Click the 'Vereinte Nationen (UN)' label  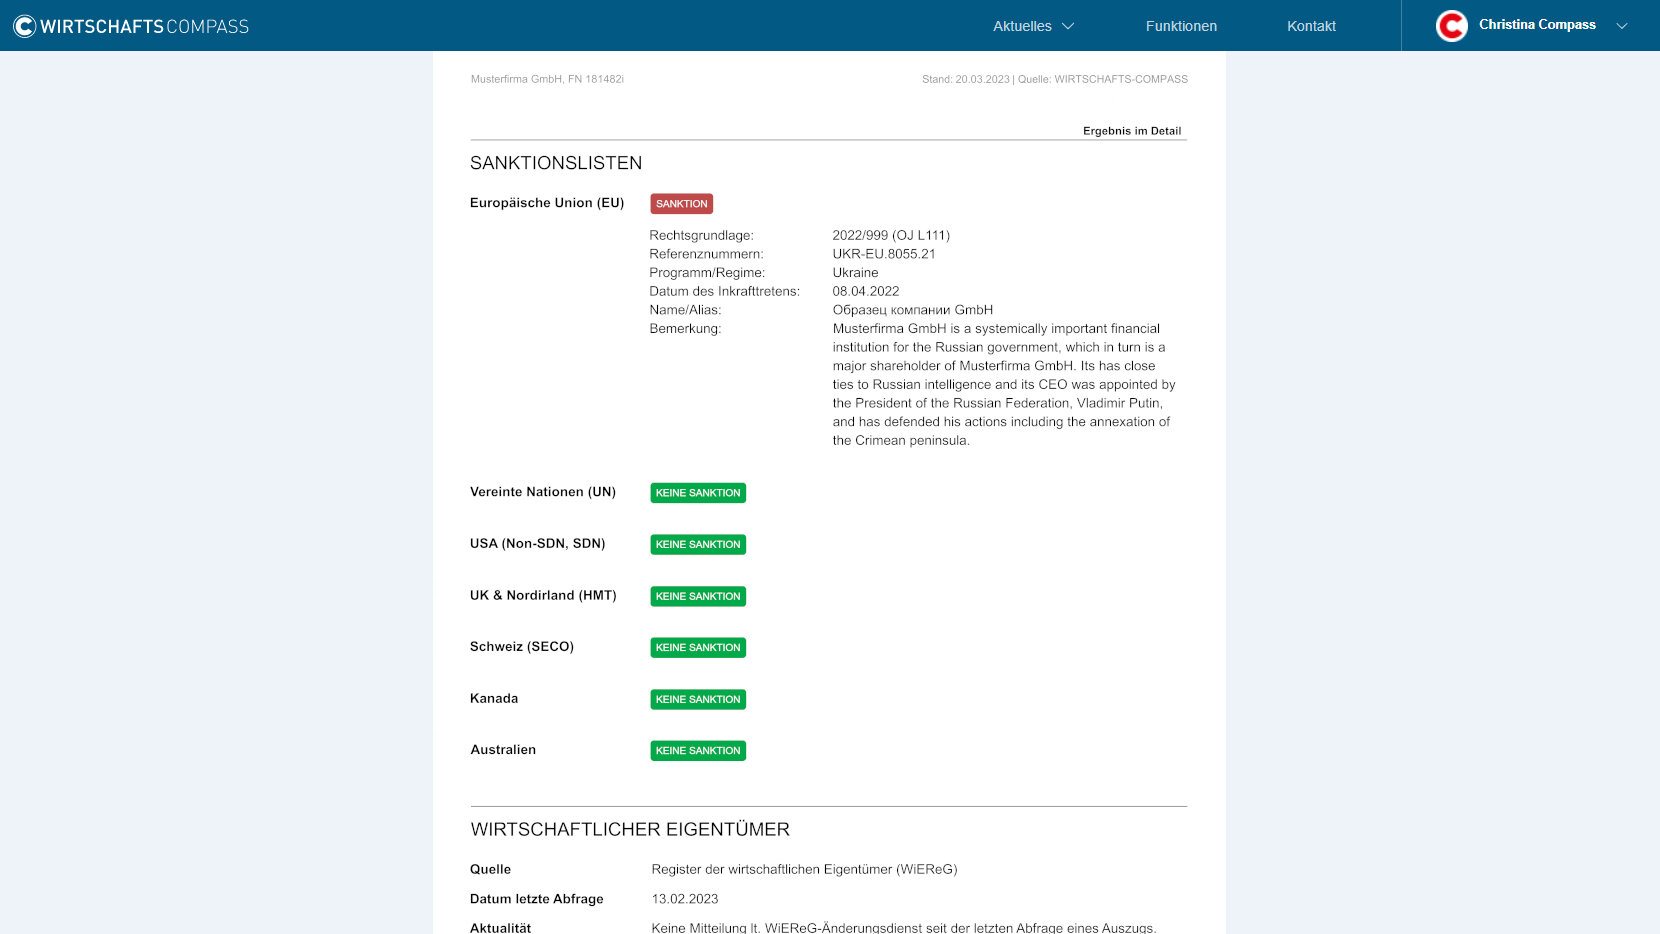click(543, 492)
